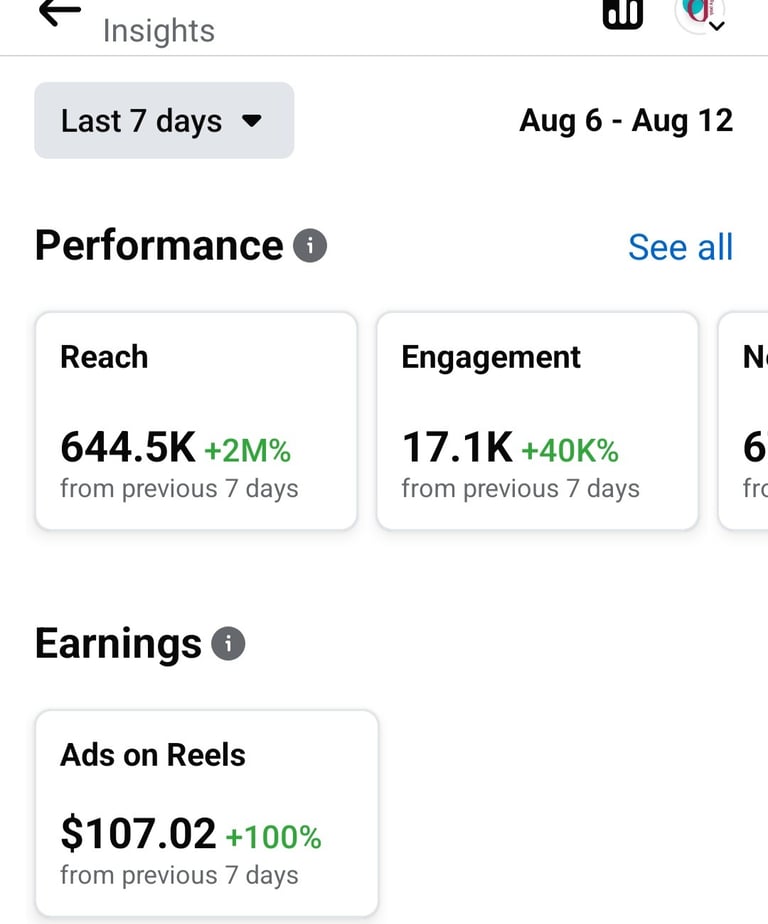Expand the profile switcher chevron
The image size is (768, 924).
click(716, 26)
